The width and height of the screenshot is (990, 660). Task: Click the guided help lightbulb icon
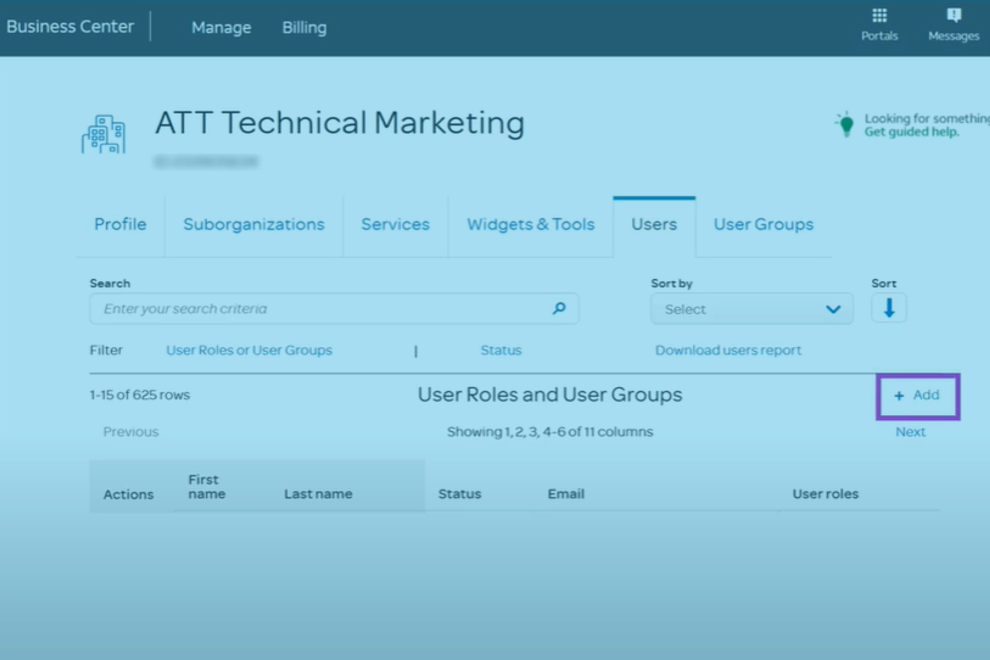[x=845, y=124]
